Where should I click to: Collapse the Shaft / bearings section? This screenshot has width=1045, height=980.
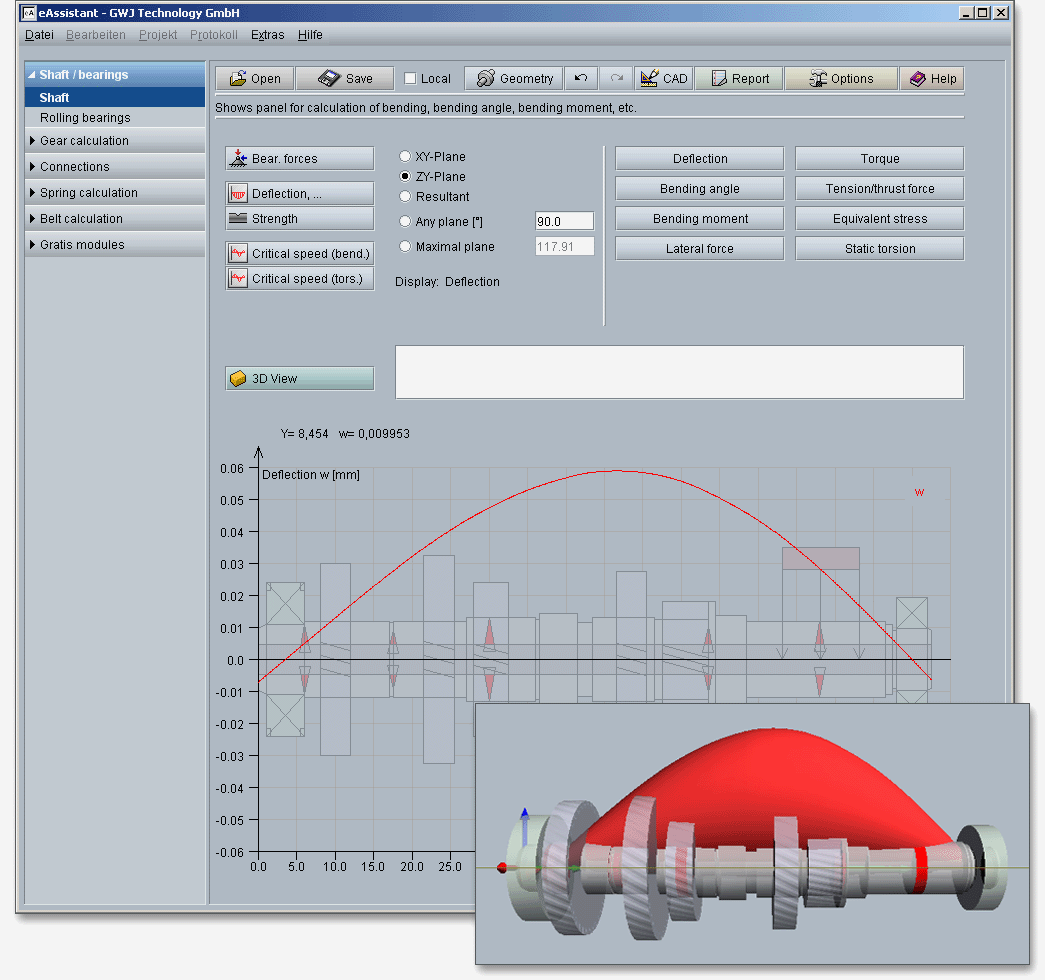coord(84,75)
